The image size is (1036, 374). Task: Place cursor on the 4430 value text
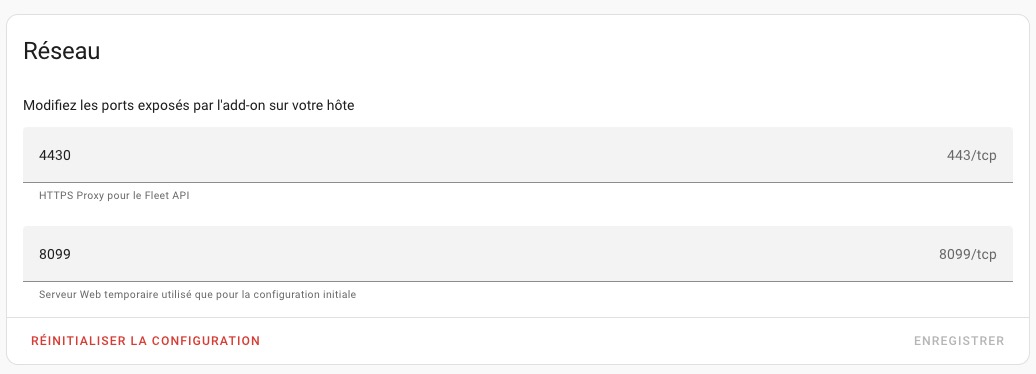click(55, 156)
